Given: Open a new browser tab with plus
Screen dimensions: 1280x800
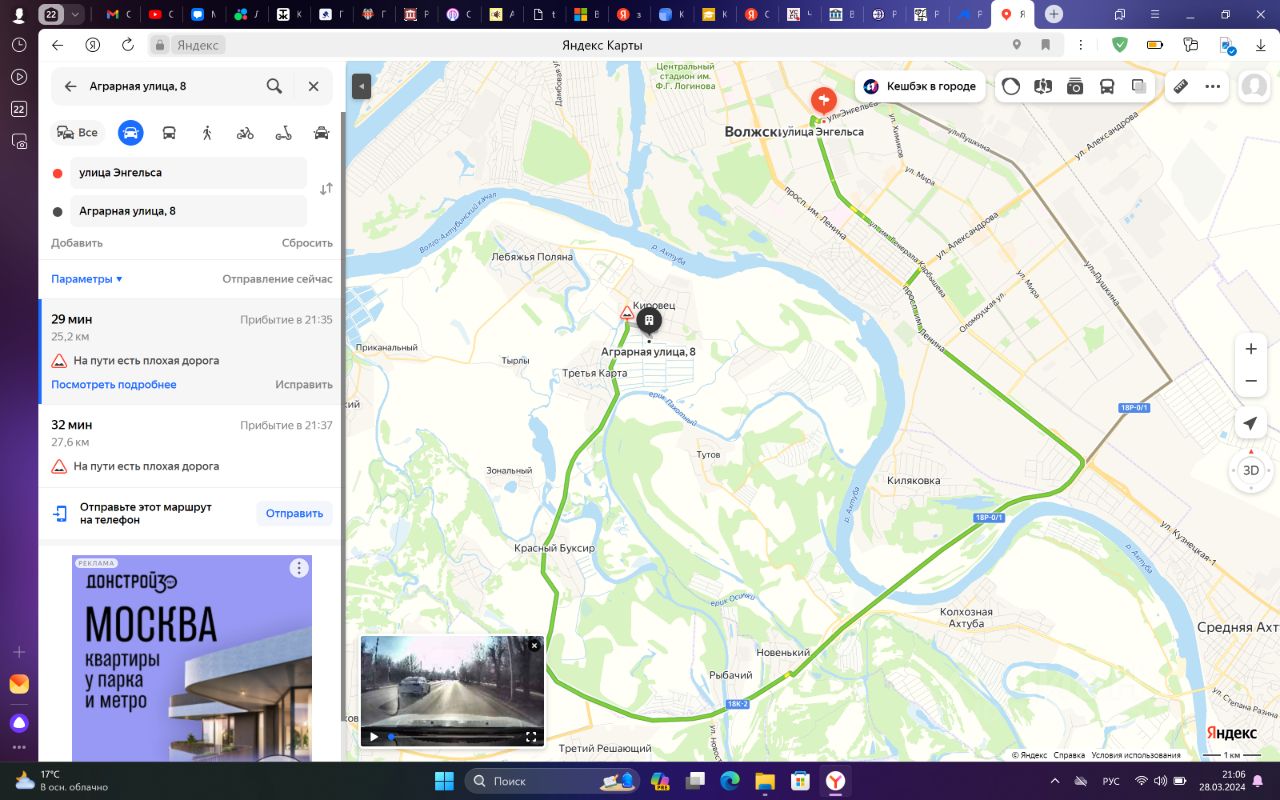Looking at the screenshot, I should (x=1054, y=14).
